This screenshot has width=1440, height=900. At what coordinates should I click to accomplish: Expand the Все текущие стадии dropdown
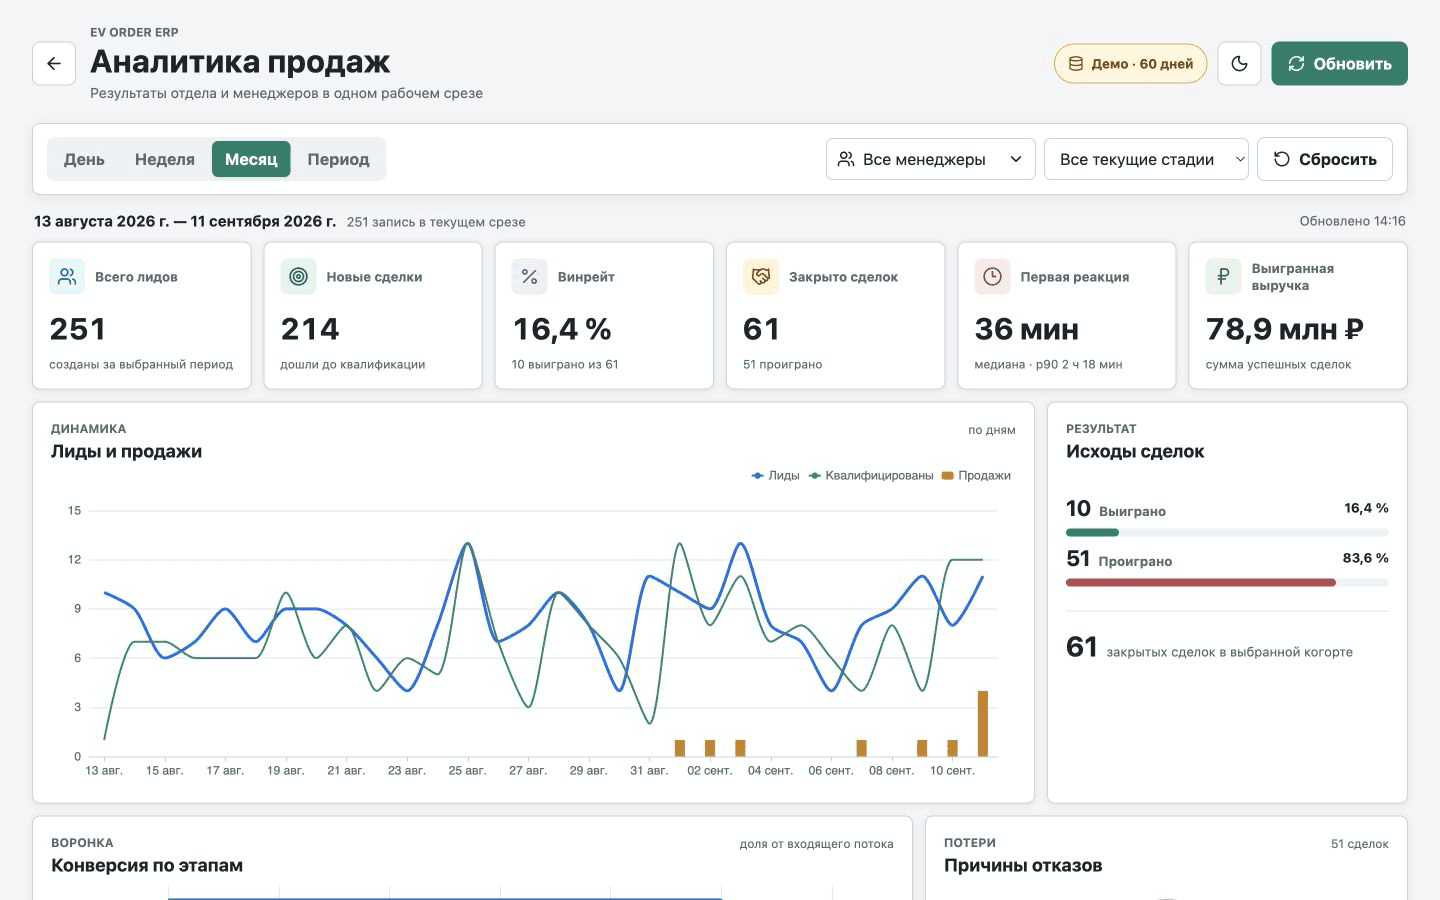pyautogui.click(x=1146, y=159)
